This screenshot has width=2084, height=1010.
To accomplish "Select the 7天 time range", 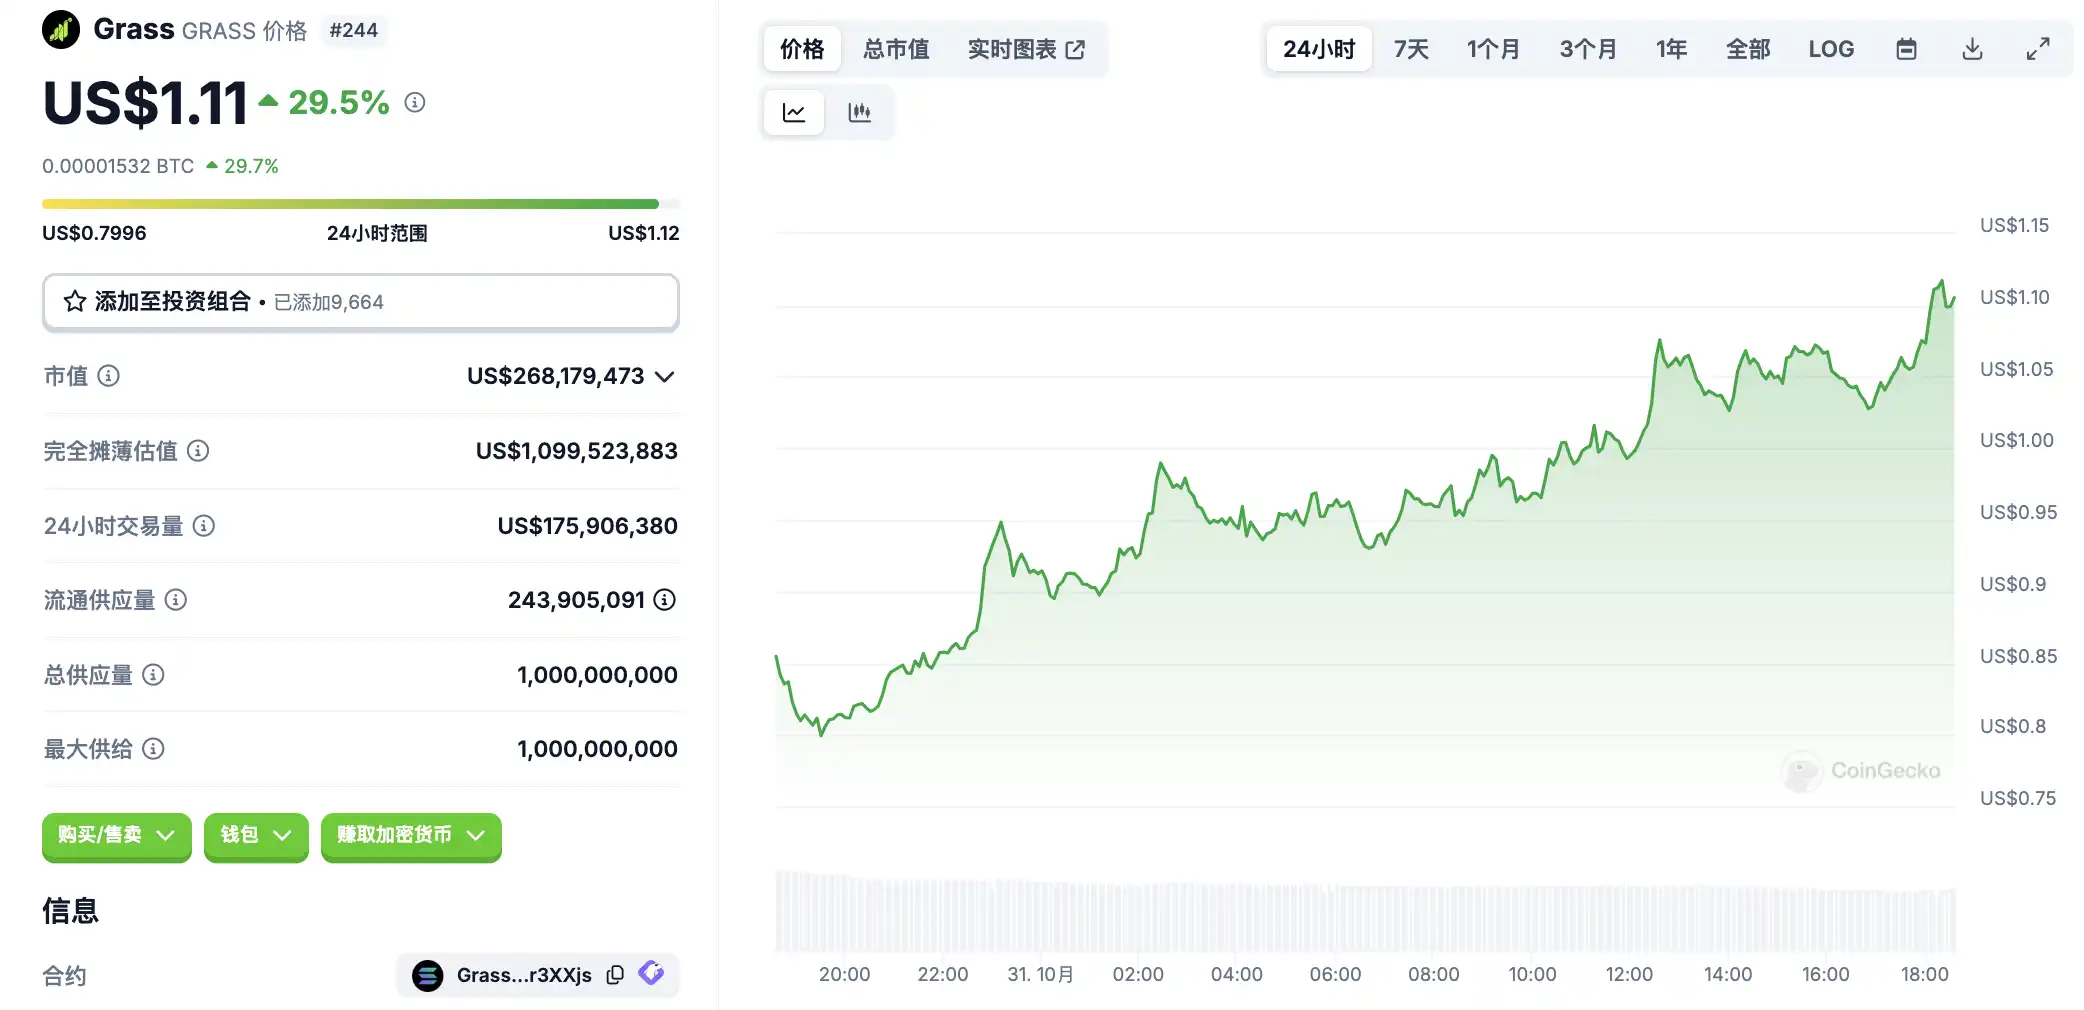I will click(1411, 49).
